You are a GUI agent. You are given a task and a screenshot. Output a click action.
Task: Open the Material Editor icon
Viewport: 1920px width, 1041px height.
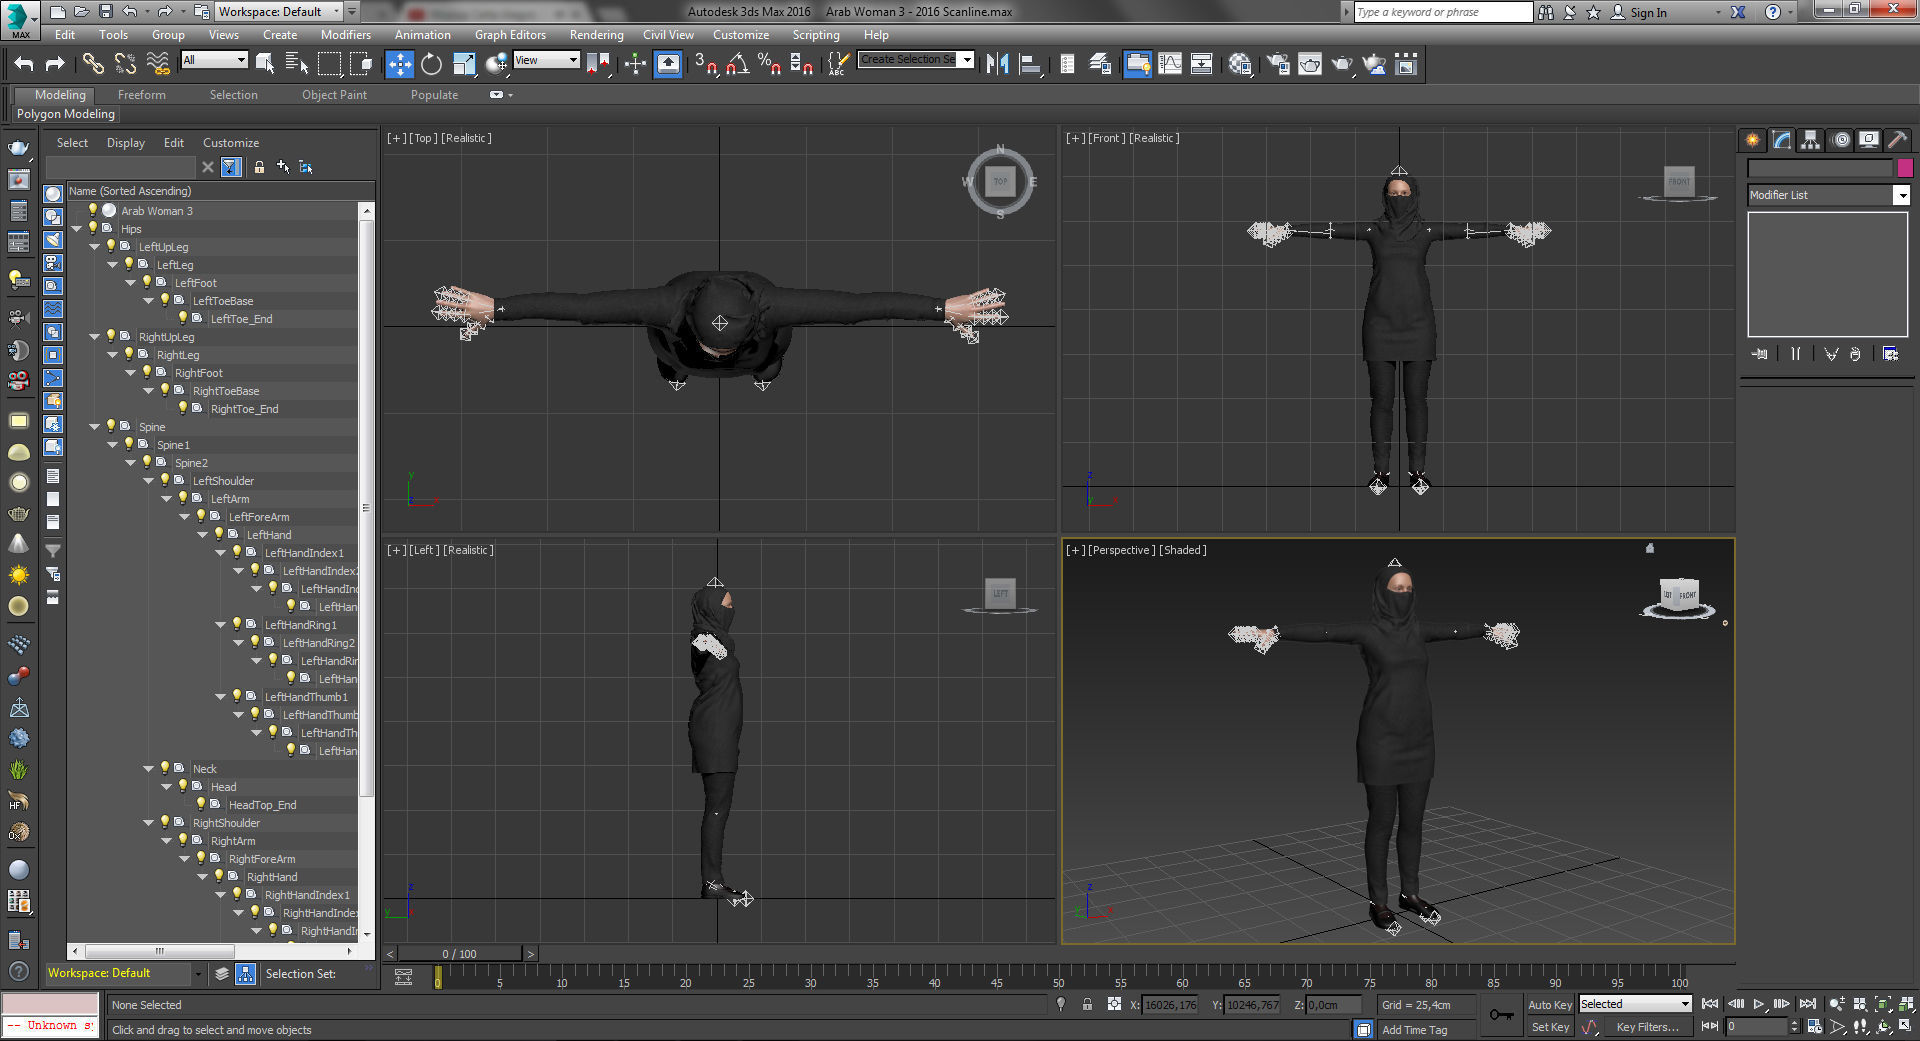(x=1241, y=64)
